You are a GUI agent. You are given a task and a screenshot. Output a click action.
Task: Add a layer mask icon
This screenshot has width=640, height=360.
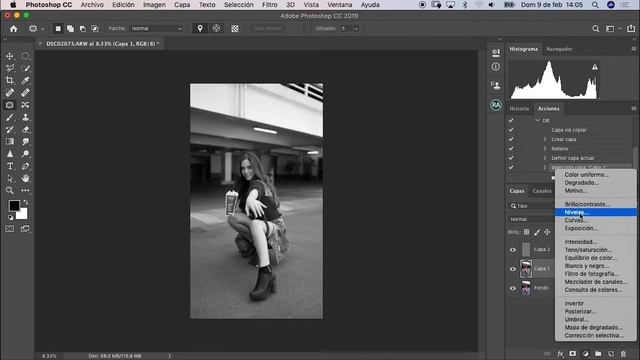pos(573,354)
